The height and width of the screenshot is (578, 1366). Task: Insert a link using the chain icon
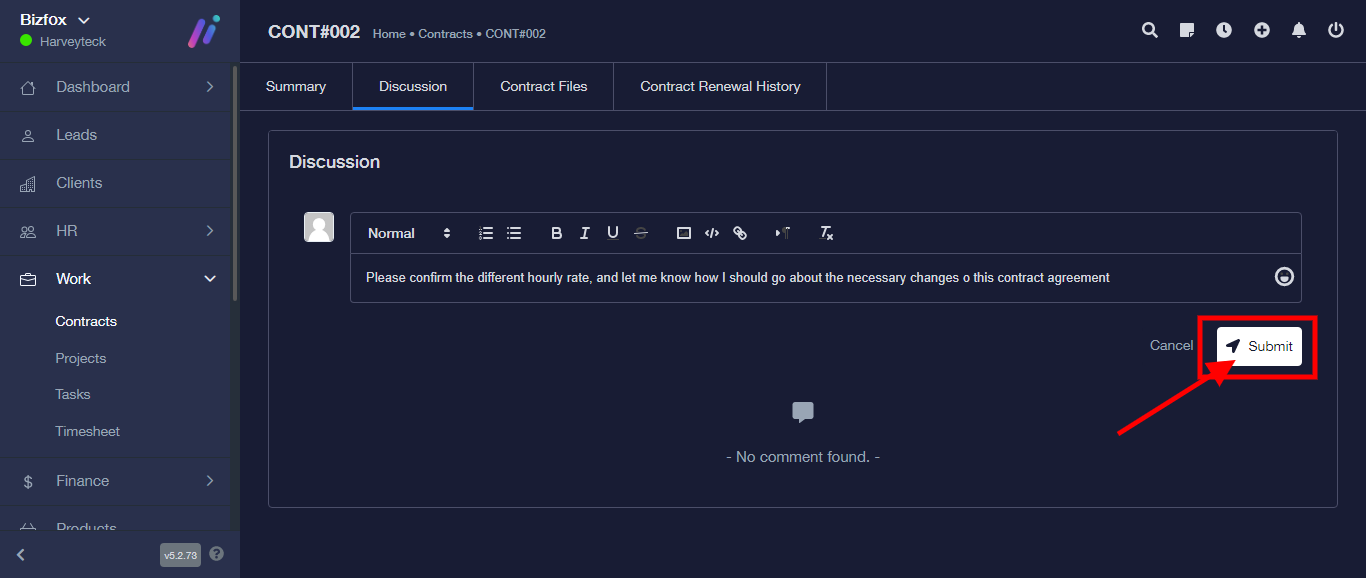[x=740, y=233]
